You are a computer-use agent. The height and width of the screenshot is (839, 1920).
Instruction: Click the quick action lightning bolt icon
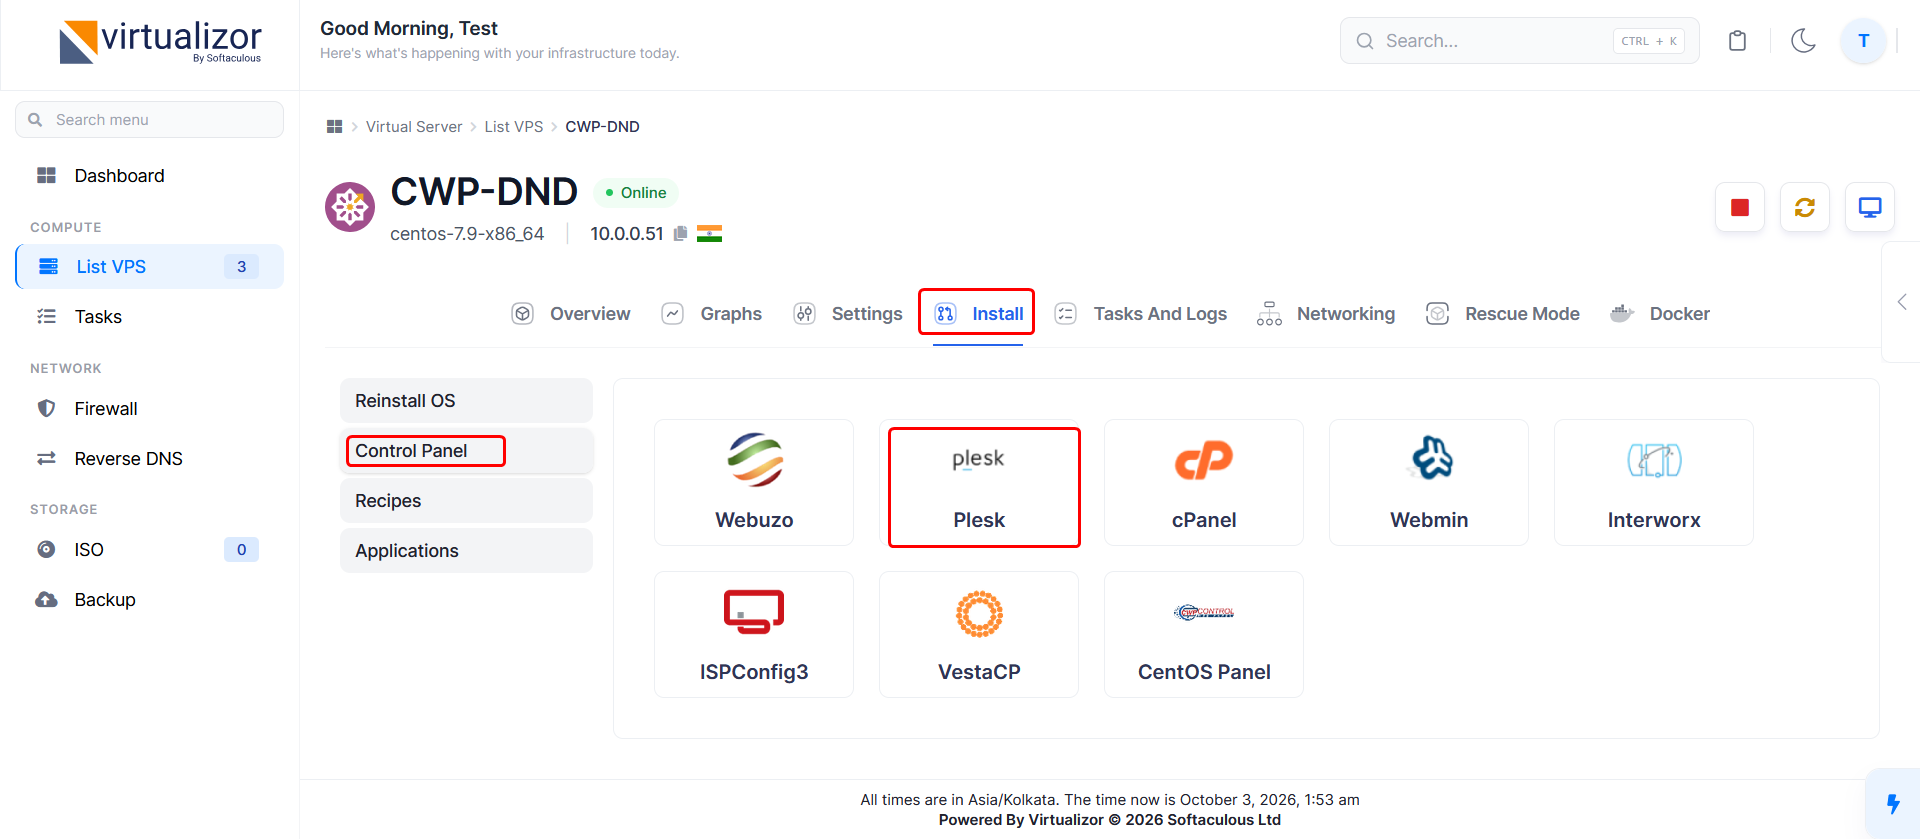(1893, 803)
